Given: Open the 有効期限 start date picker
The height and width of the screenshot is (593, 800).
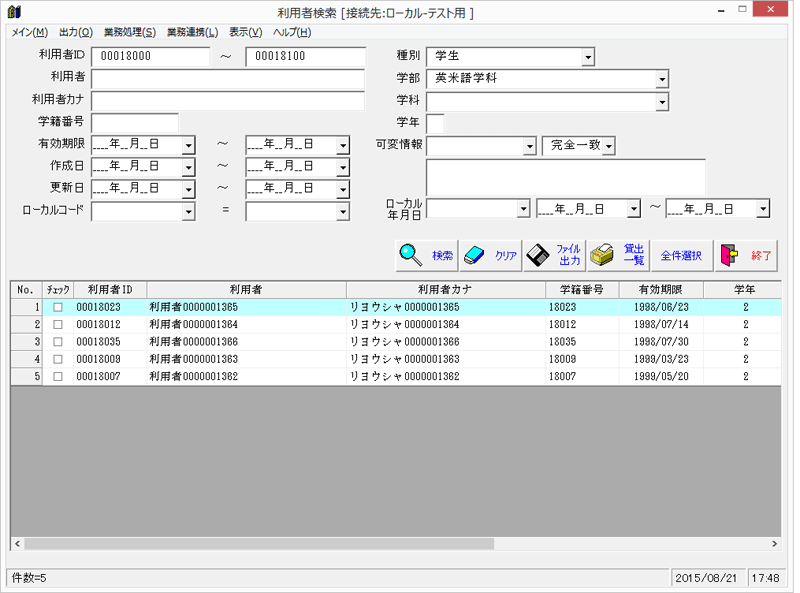Looking at the screenshot, I should [188, 145].
